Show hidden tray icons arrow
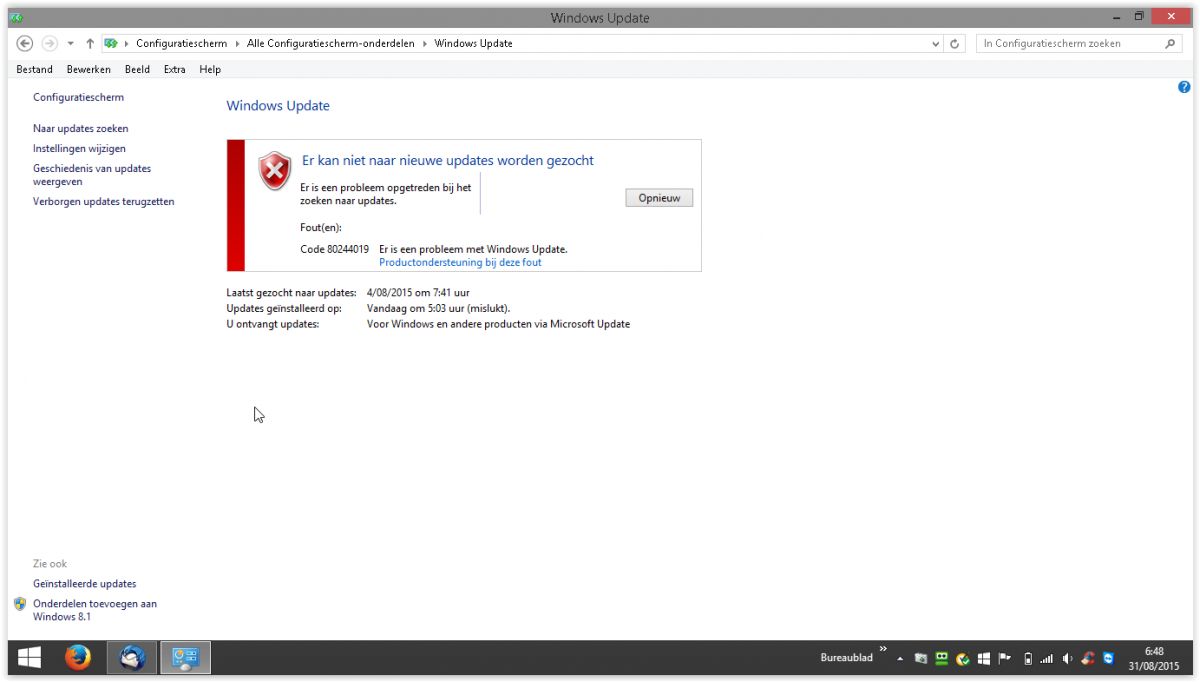The width and height of the screenshot is (1200, 682). point(900,659)
